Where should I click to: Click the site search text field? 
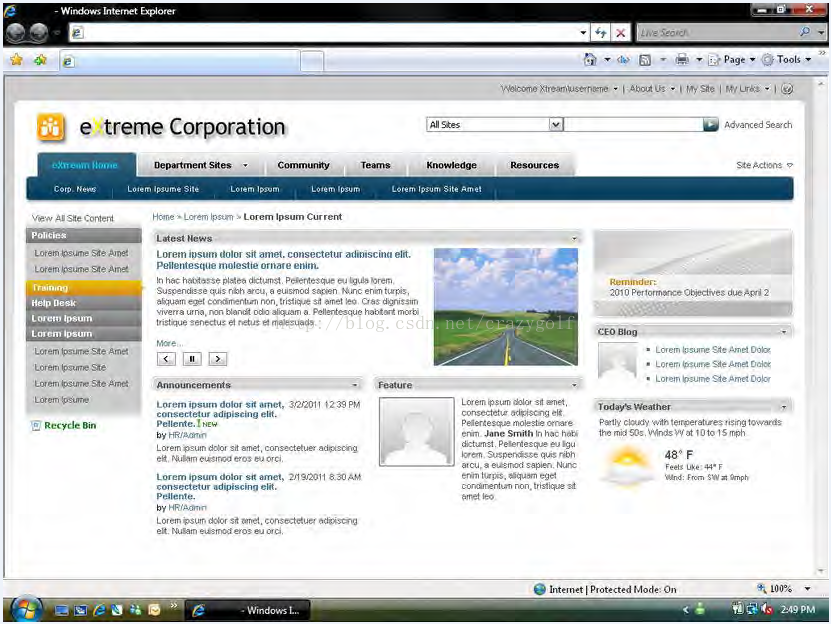[x=633, y=125]
